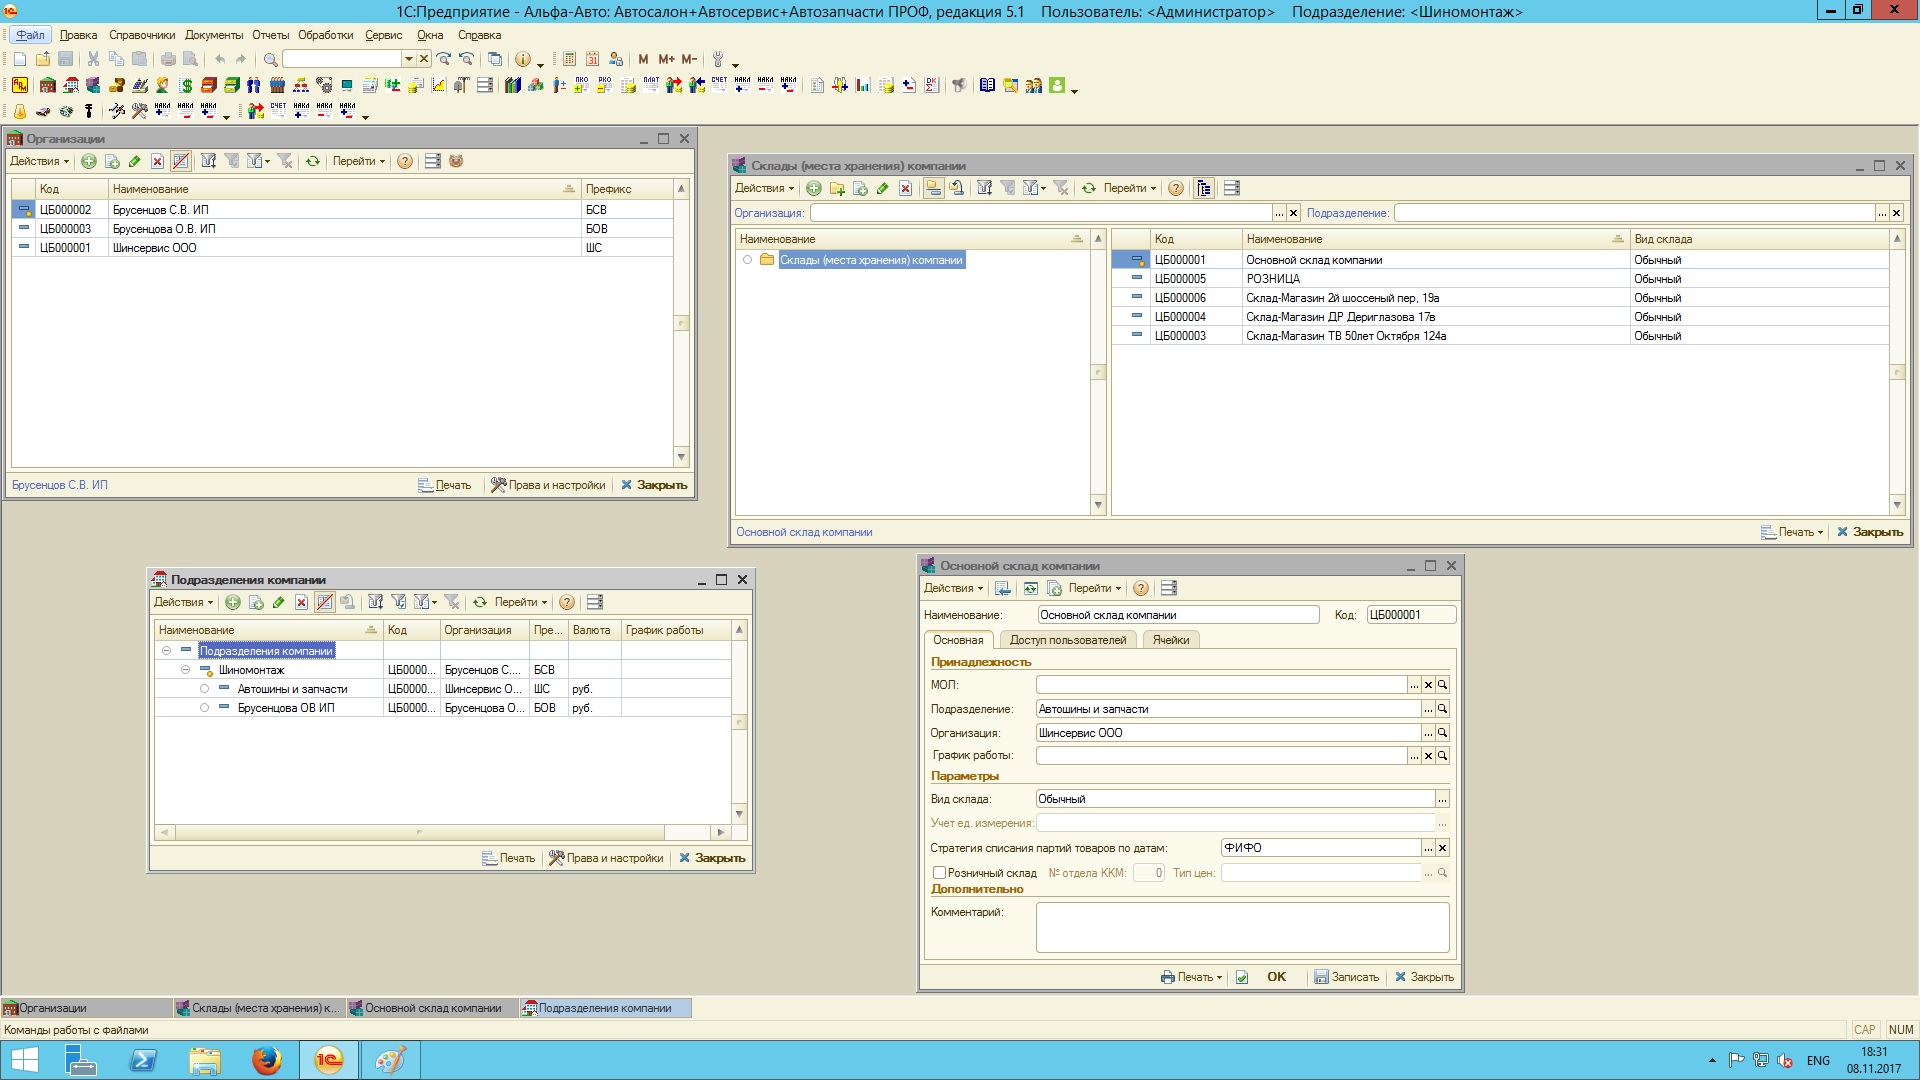Screen dimensions: 1920x1080
Task: Select the РОЗНИЦА warehouse row
Action: point(1499,279)
